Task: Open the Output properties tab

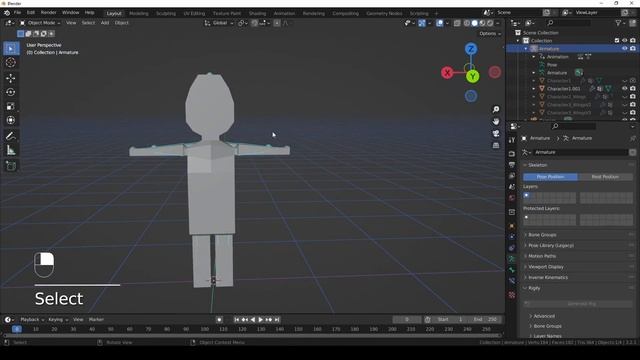Action: [512, 164]
